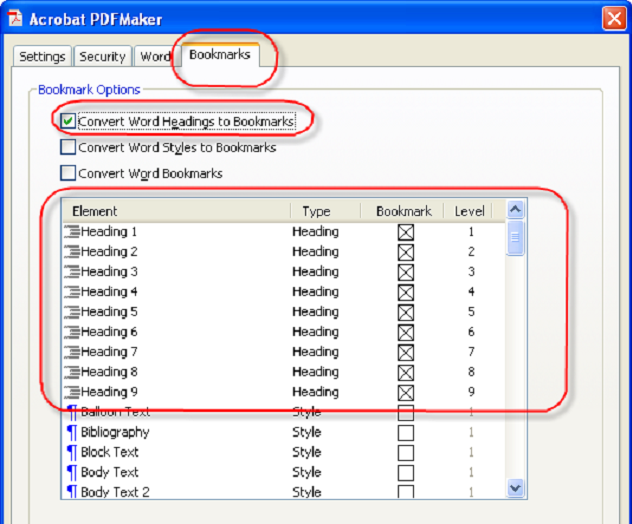
Task: Toggle bookmark box for Heading 7
Action: click(x=405, y=352)
